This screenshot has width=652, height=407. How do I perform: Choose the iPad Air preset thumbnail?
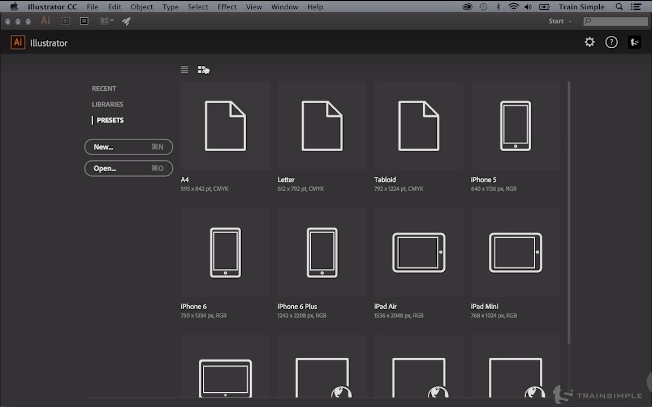pos(418,251)
